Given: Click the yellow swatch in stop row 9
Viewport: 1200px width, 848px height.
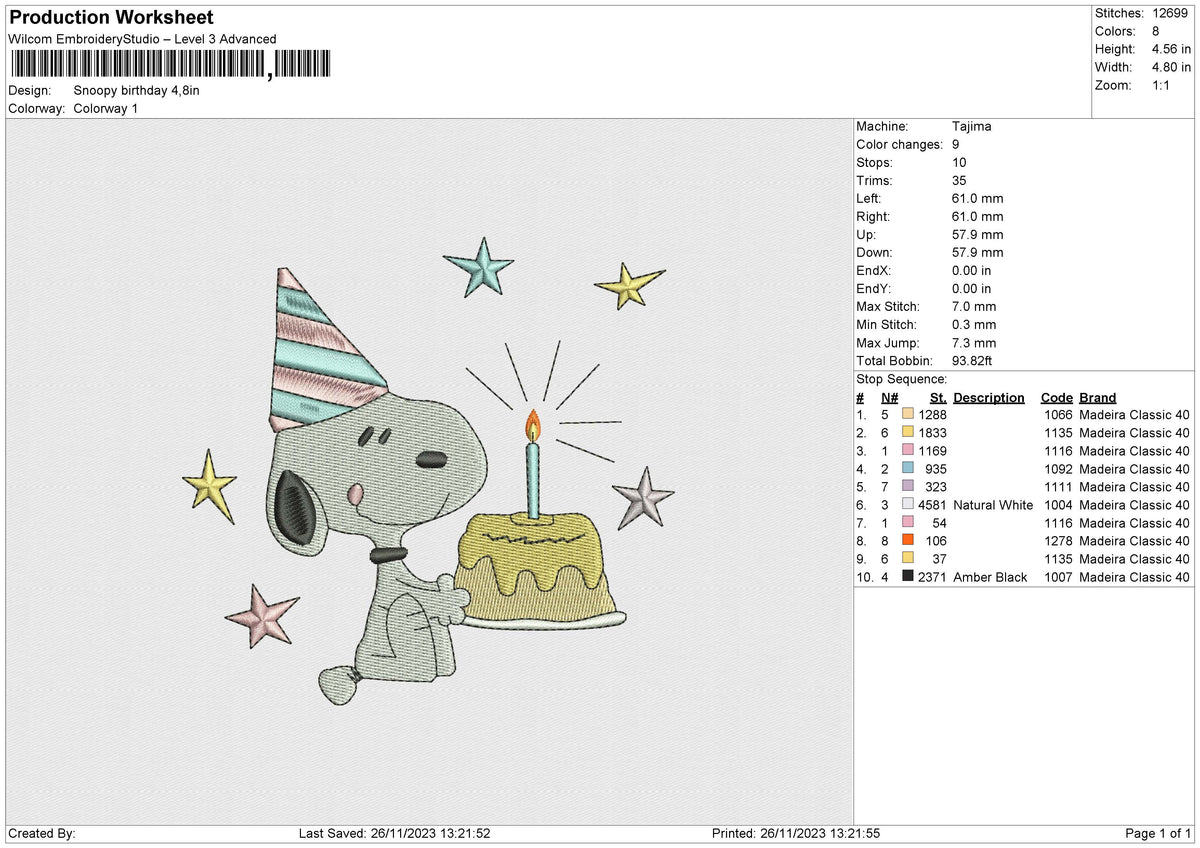Looking at the screenshot, I should pyautogui.click(x=908, y=558).
